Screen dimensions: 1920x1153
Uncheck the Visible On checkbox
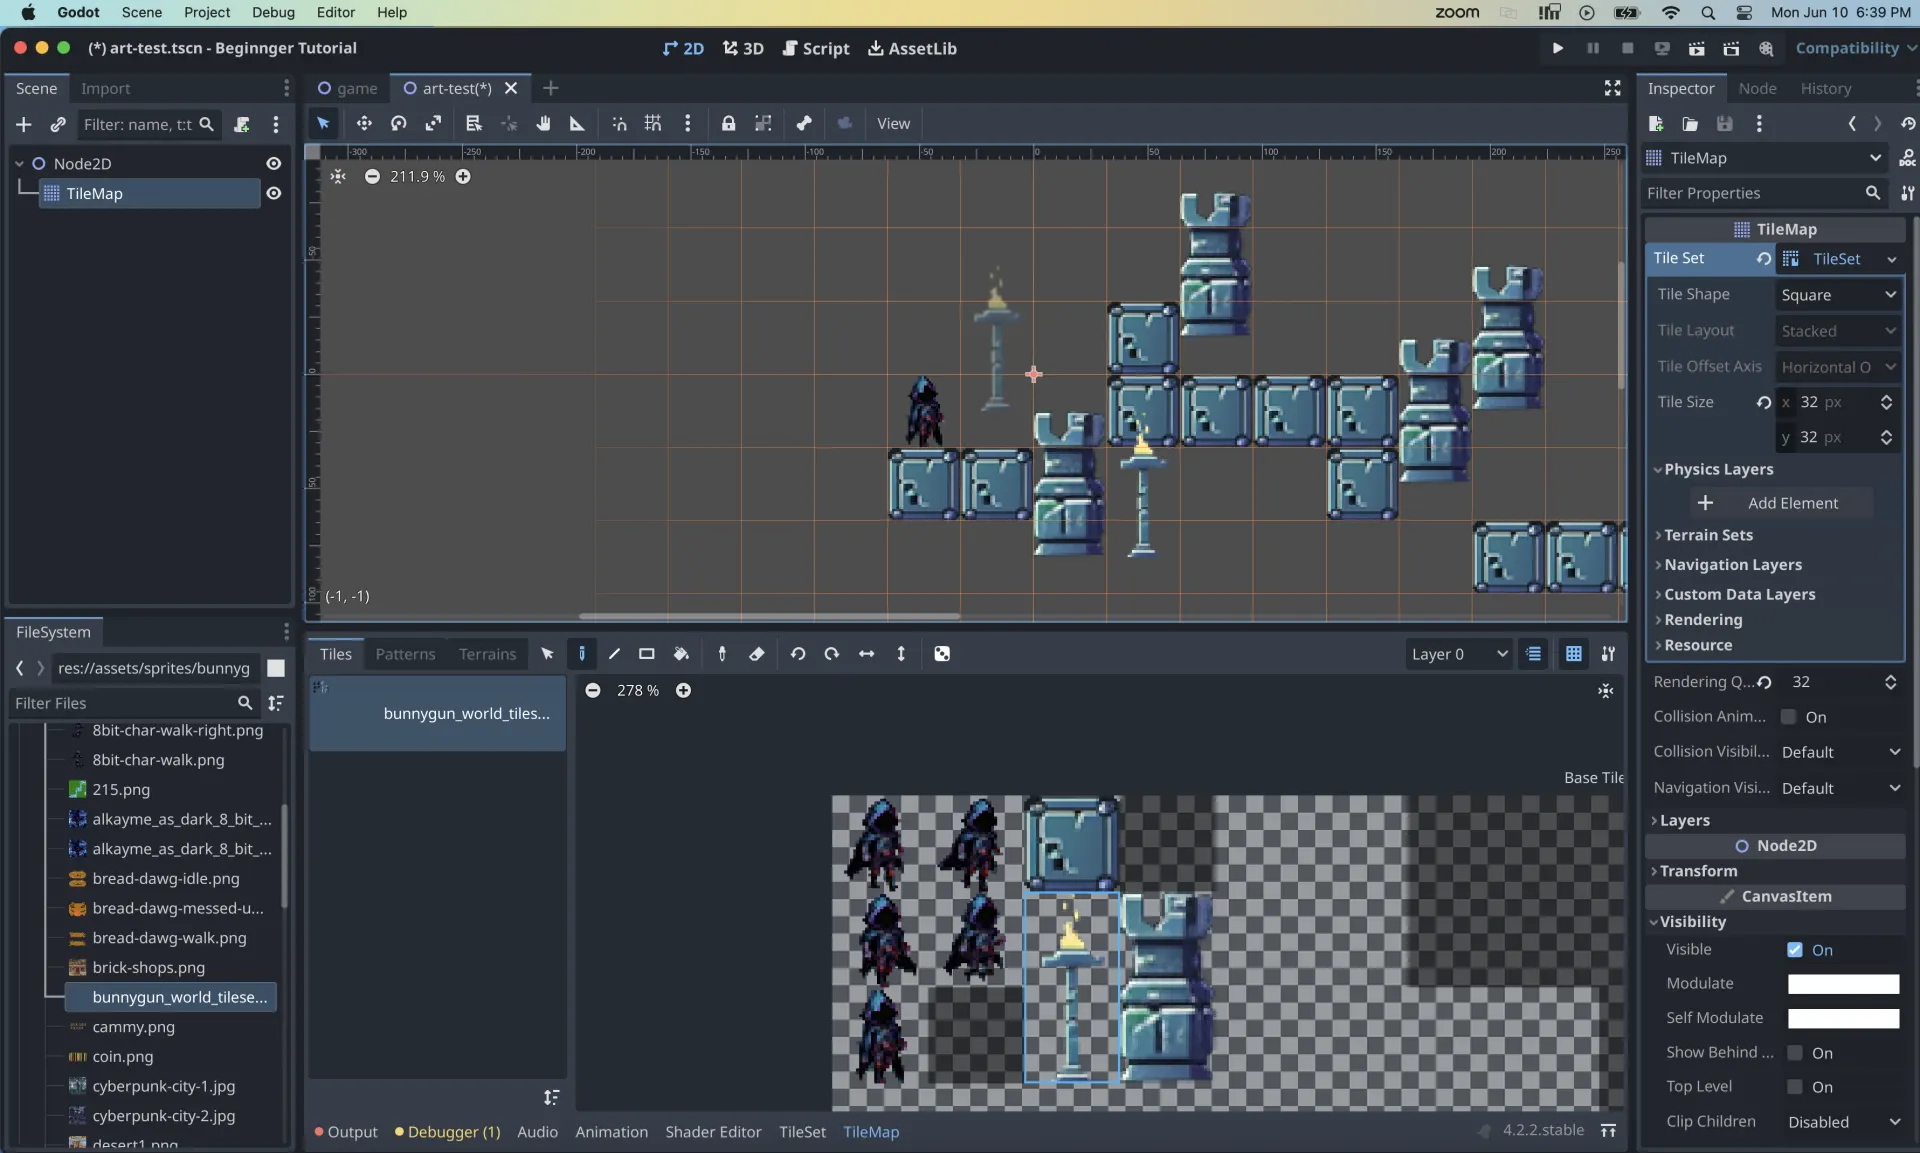(1795, 950)
